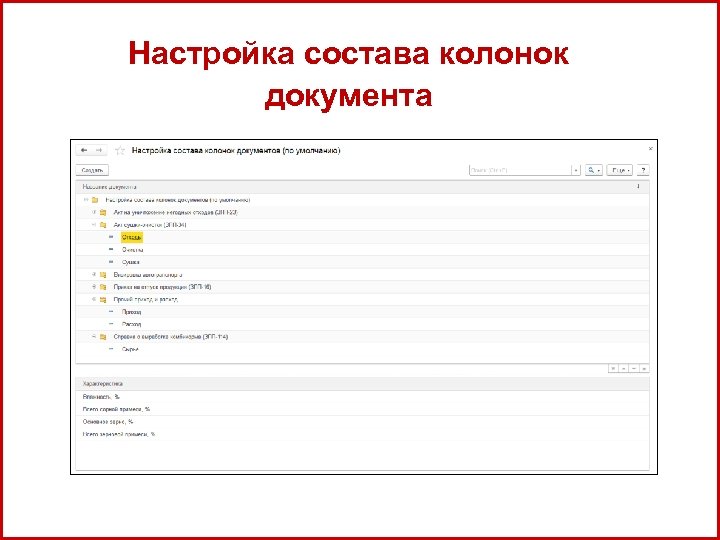Expand the Приказ на отпуск продукции (ЗПП-16) node
Image resolution: width=720 pixels, height=540 pixels.
(x=94, y=287)
